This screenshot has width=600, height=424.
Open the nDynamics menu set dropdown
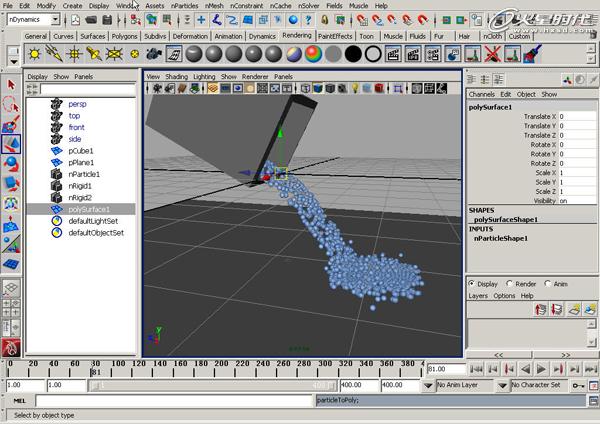point(55,19)
